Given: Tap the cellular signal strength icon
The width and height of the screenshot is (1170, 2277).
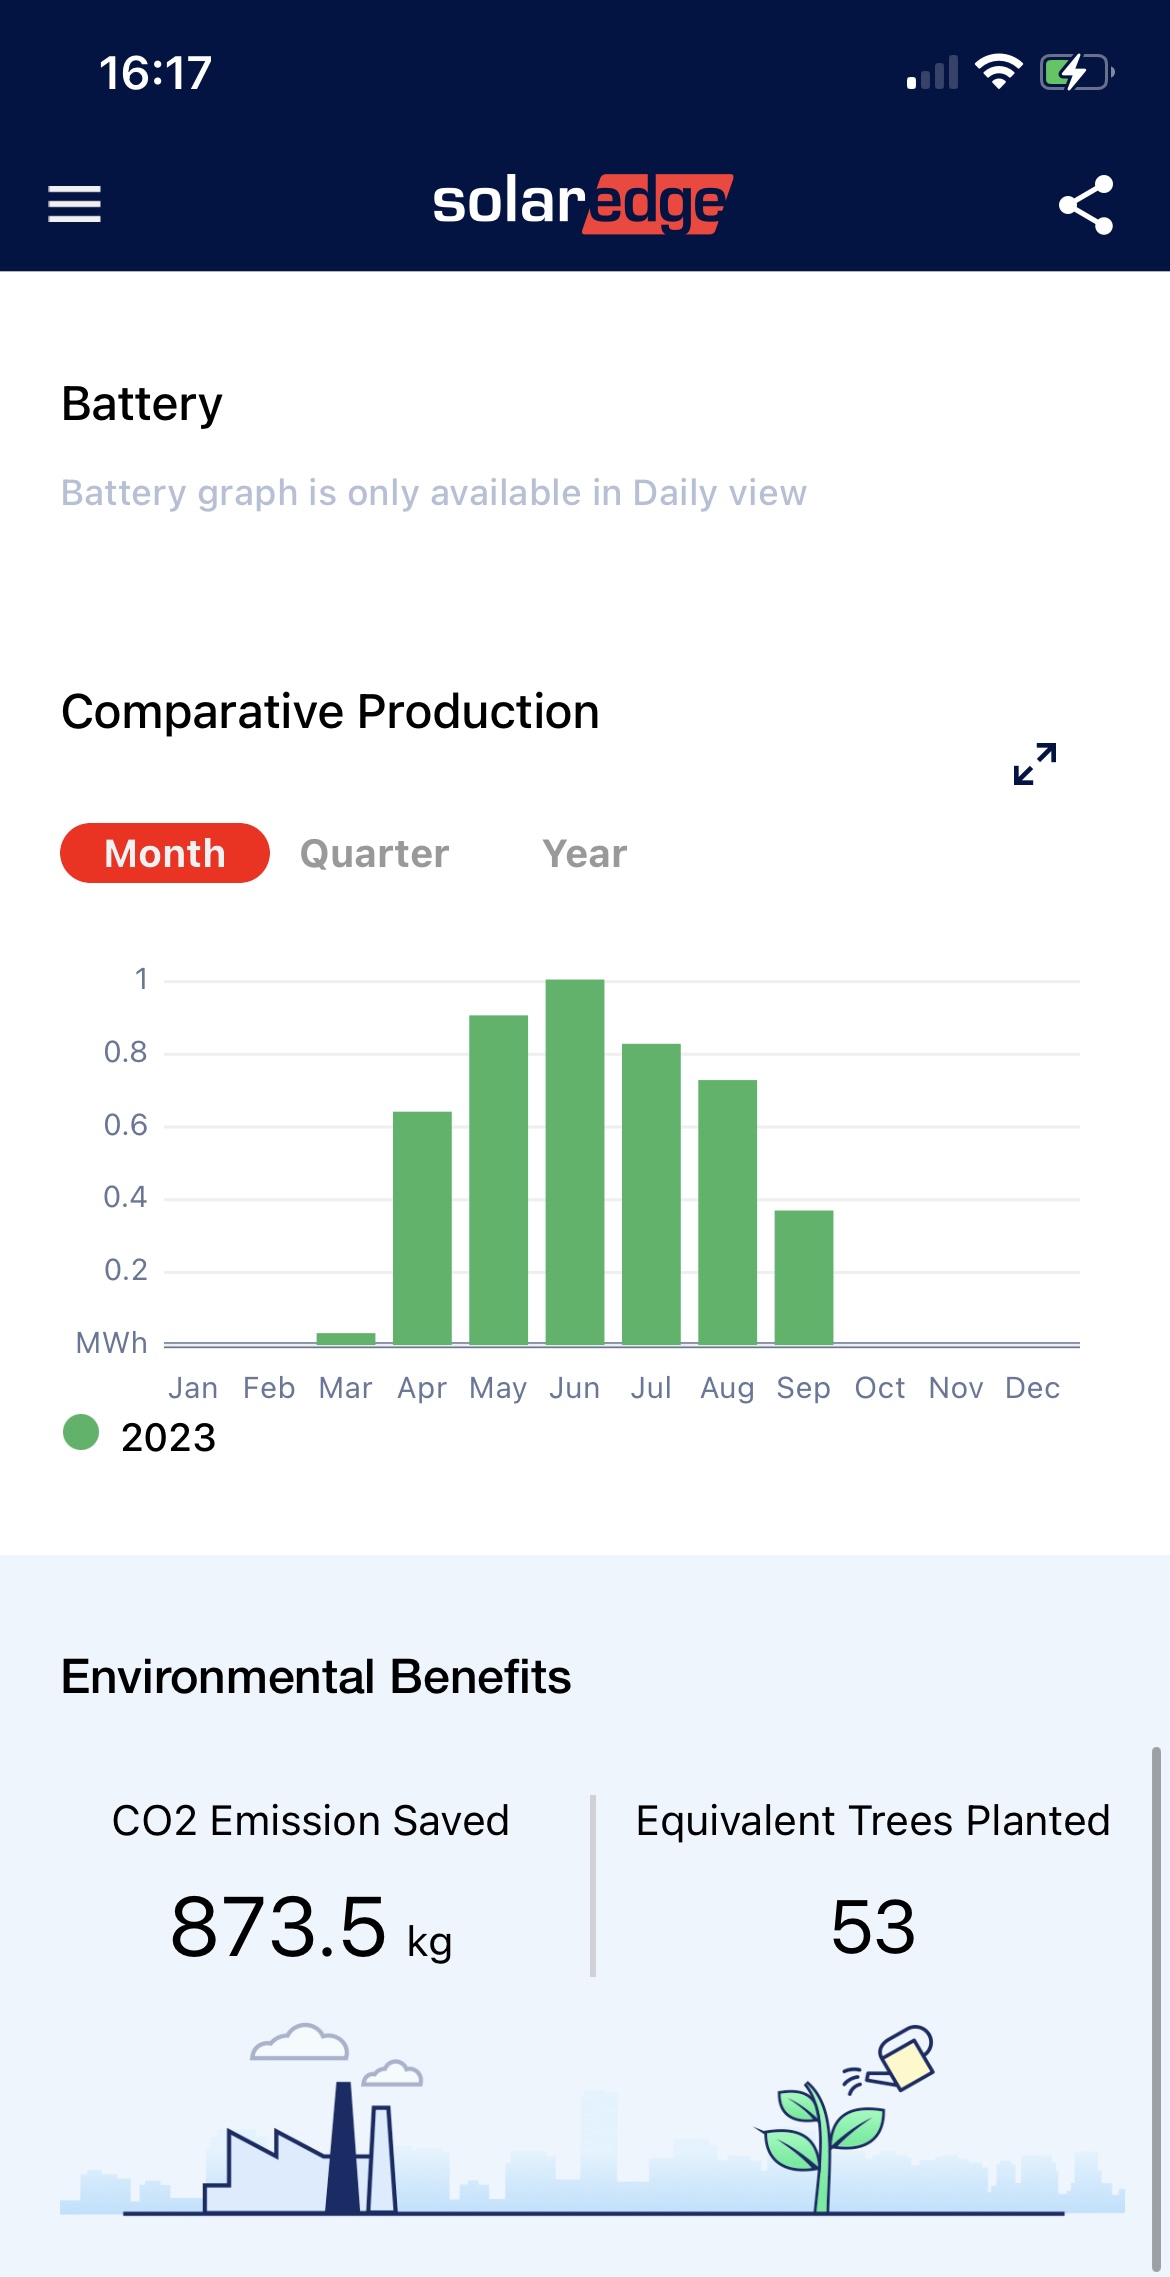Looking at the screenshot, I should tap(932, 74).
